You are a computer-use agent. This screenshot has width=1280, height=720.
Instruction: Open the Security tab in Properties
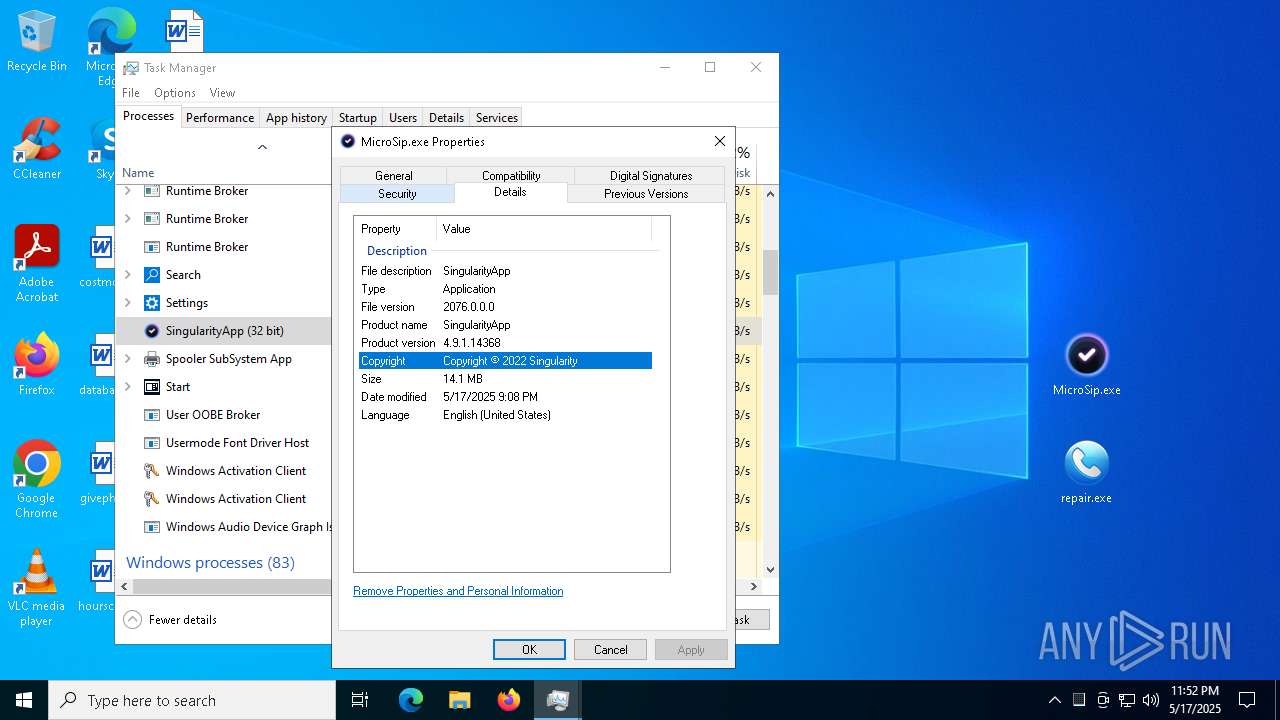coord(397,194)
